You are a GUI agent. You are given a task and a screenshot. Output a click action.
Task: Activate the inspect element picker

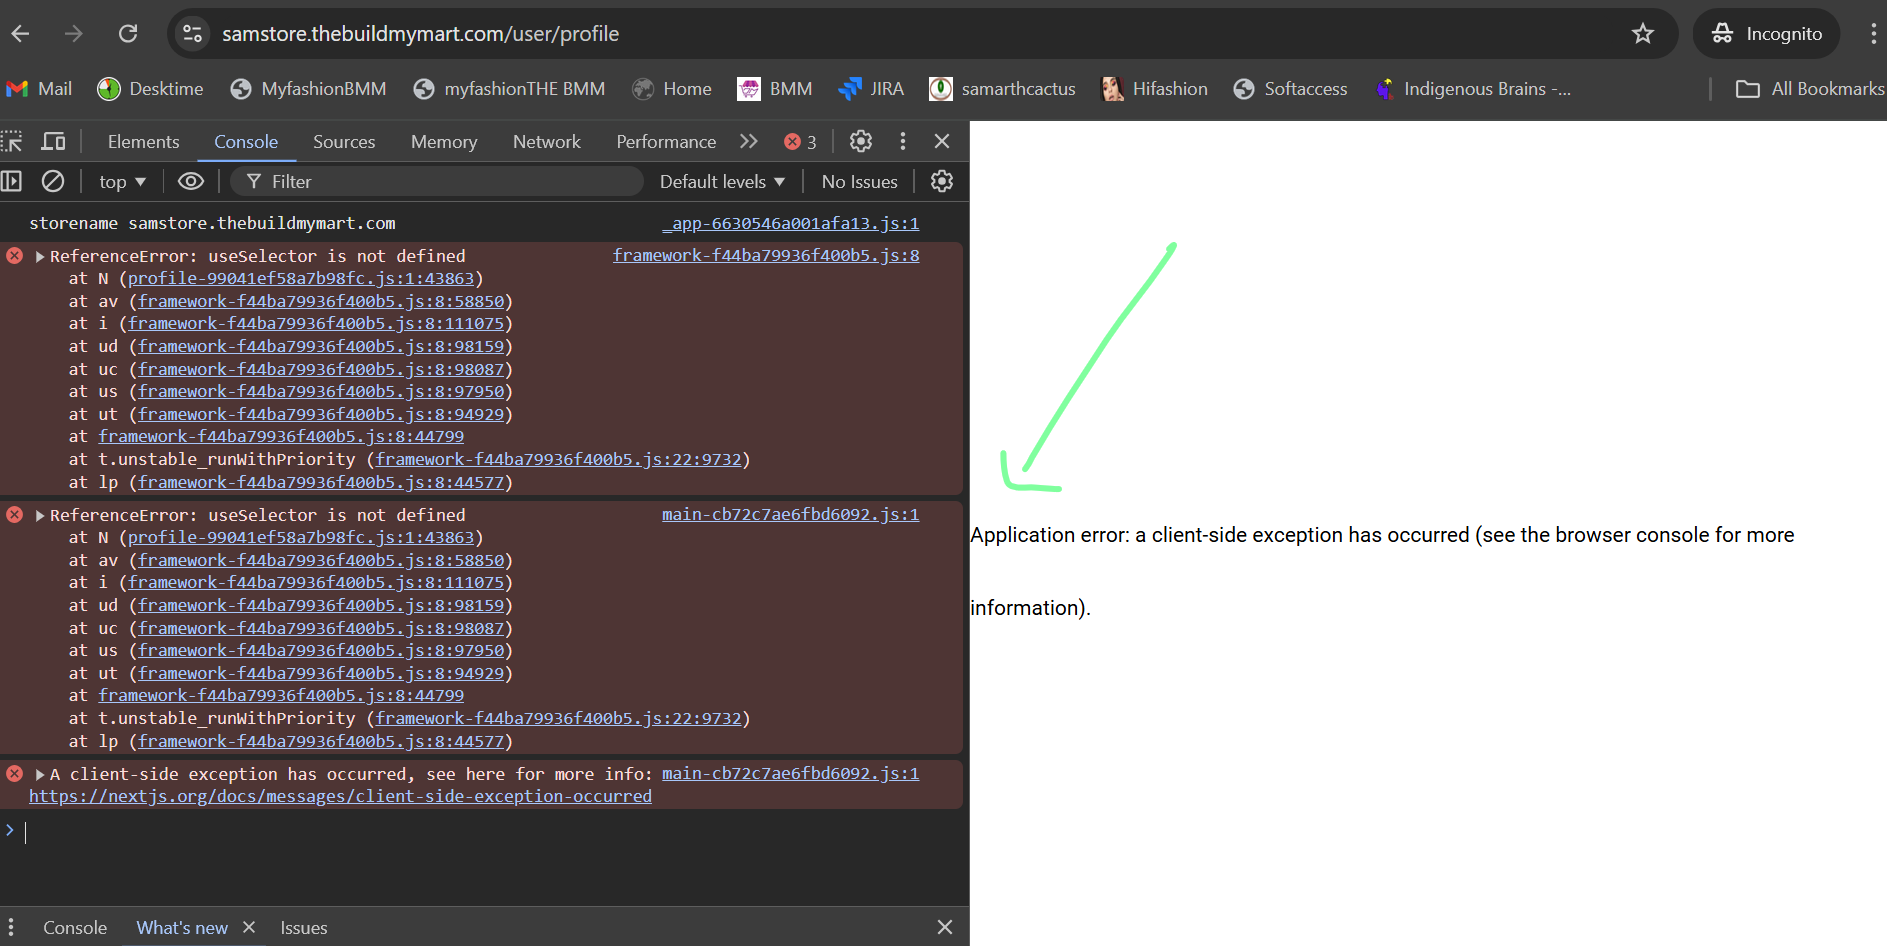tap(12, 142)
